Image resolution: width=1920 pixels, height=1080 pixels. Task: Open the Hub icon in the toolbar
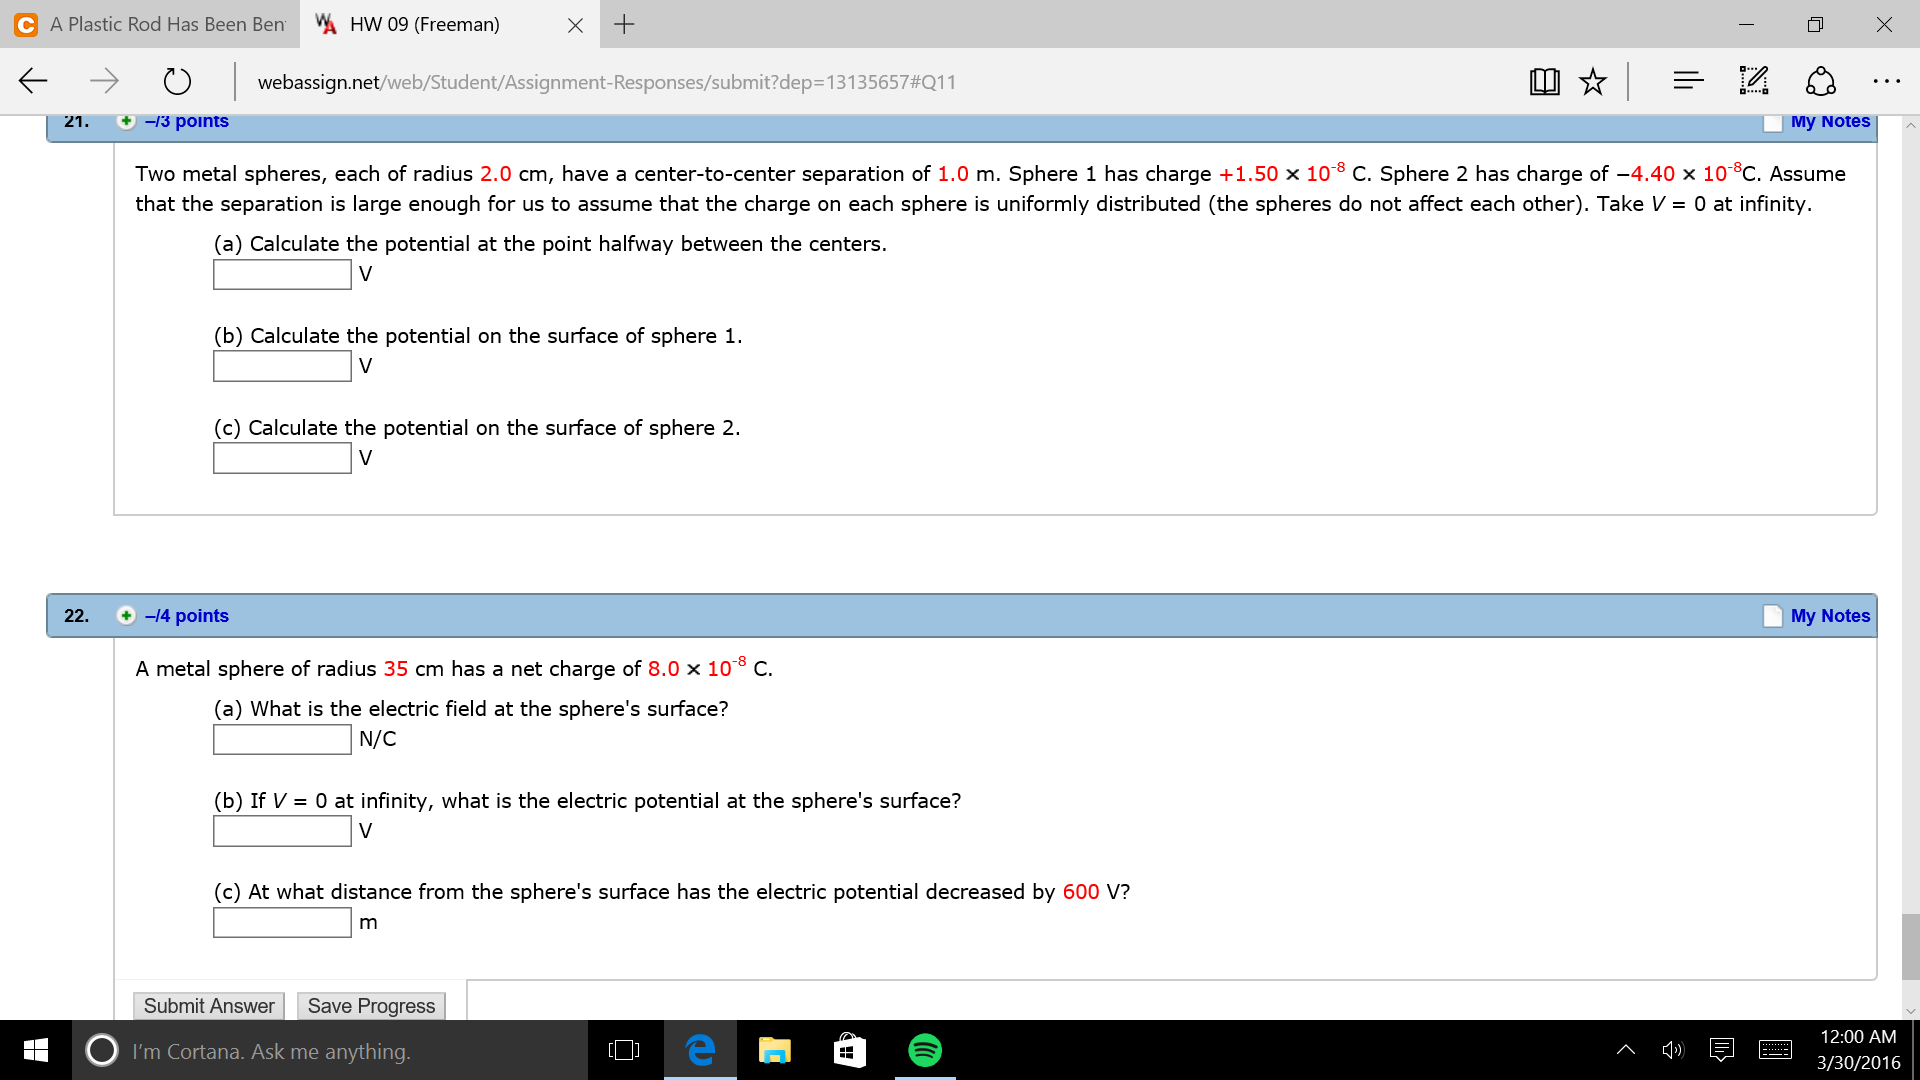pos(1688,81)
